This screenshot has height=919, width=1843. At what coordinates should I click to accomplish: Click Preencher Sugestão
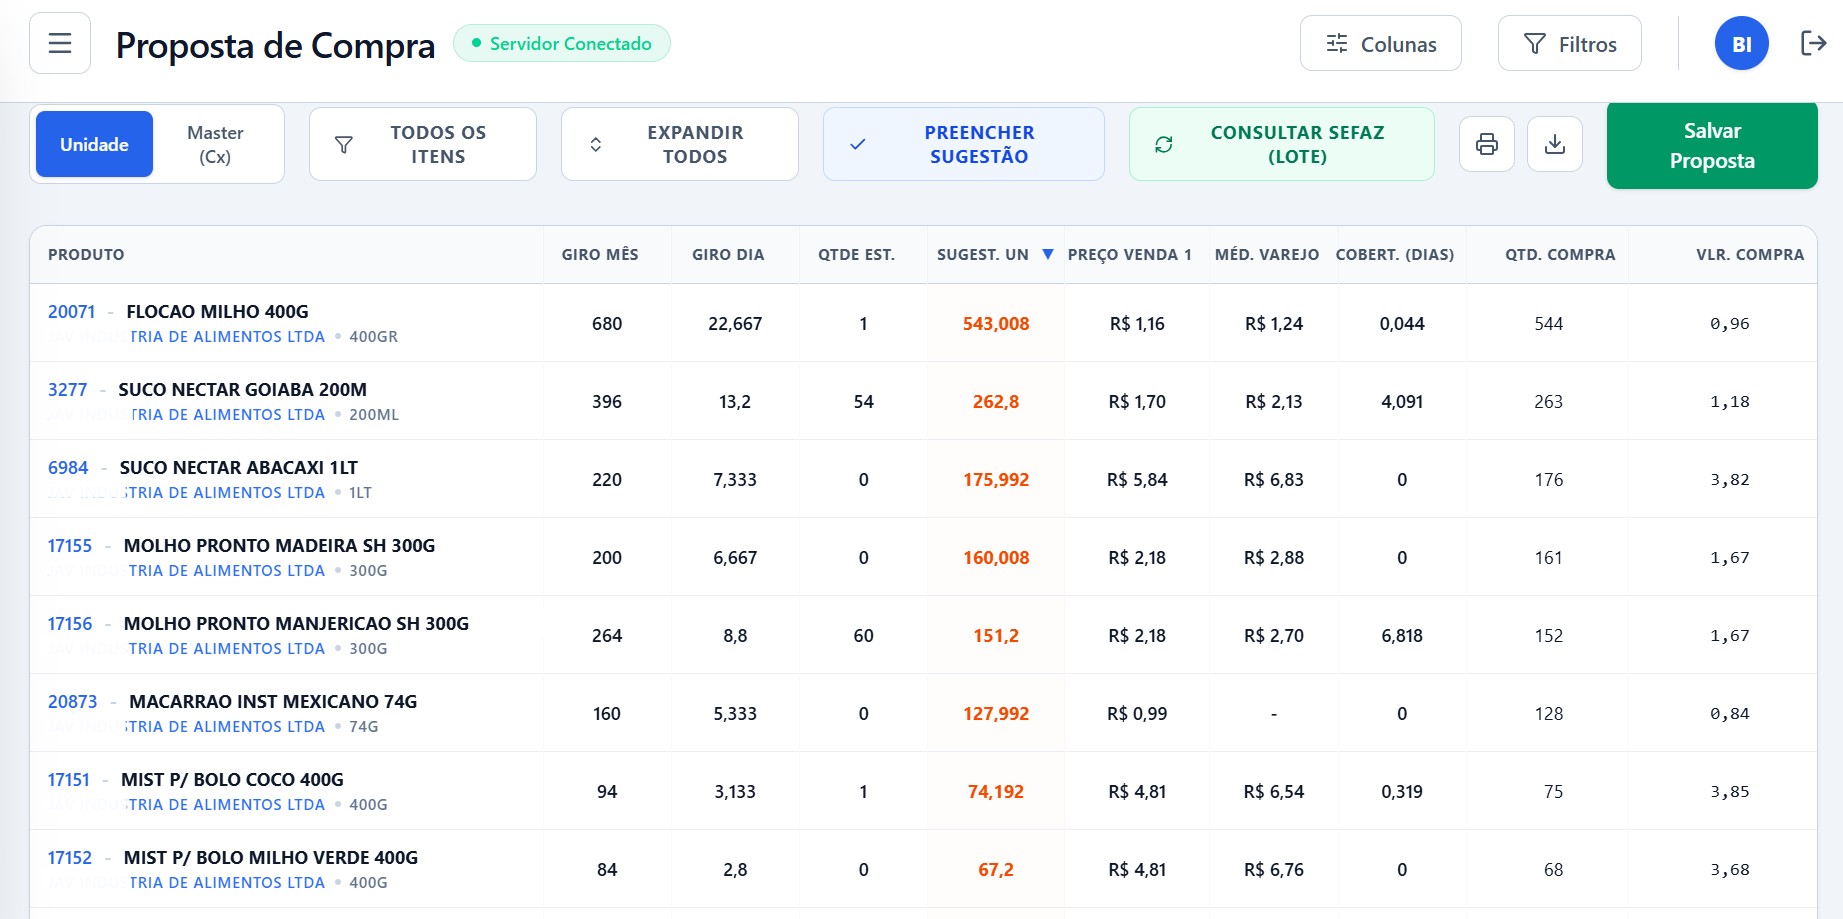(964, 144)
